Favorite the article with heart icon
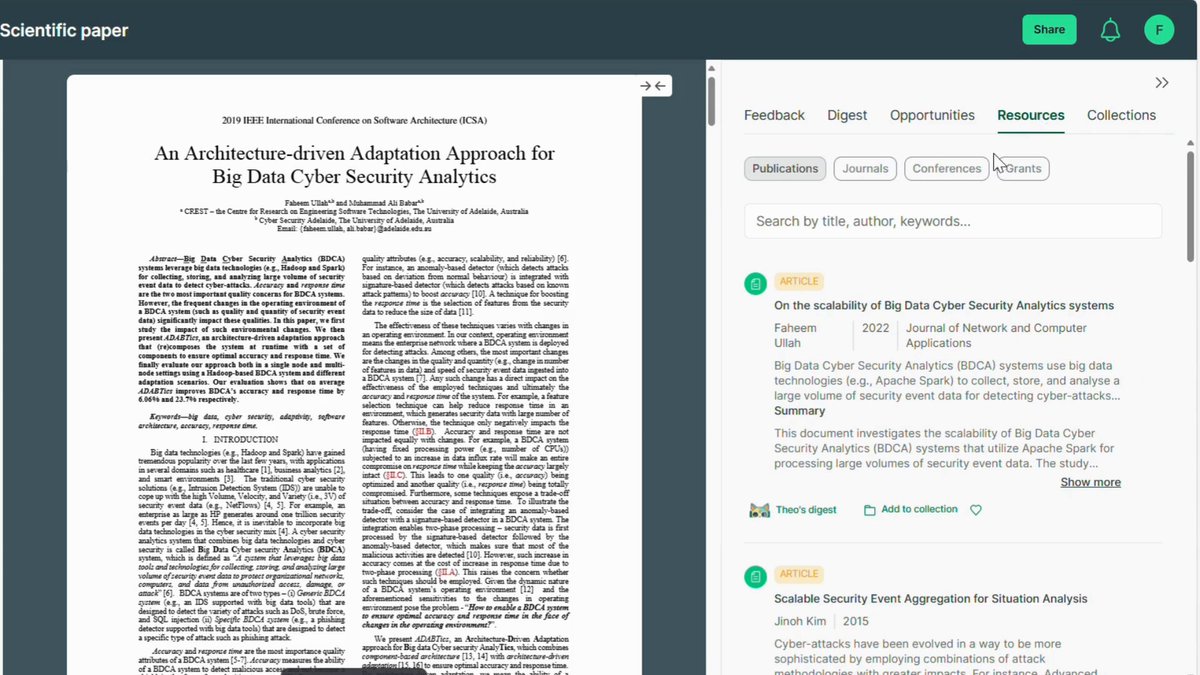The image size is (1200, 675). 976,510
